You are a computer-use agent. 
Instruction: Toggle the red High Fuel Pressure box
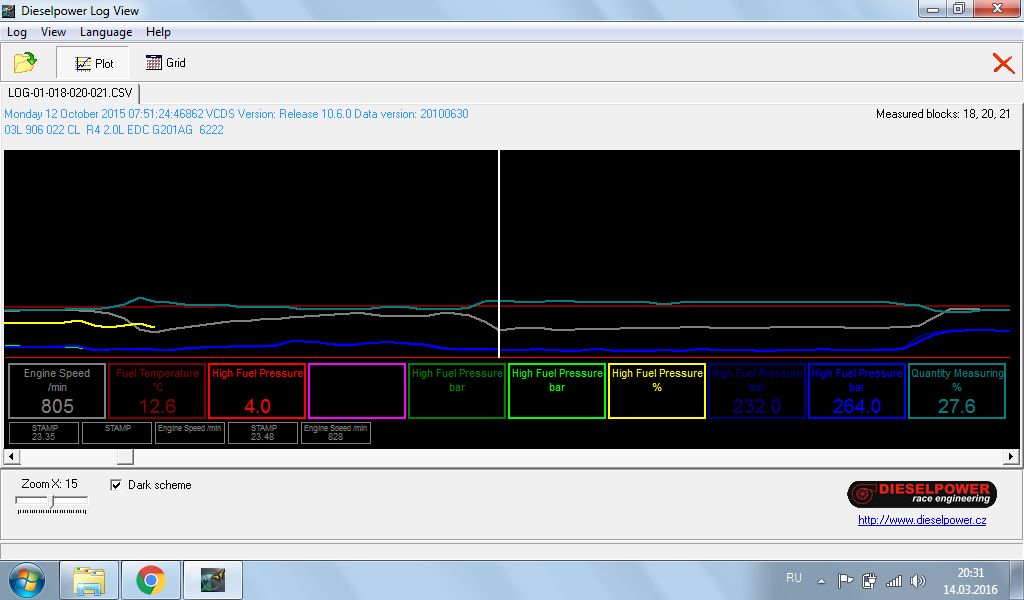point(257,390)
